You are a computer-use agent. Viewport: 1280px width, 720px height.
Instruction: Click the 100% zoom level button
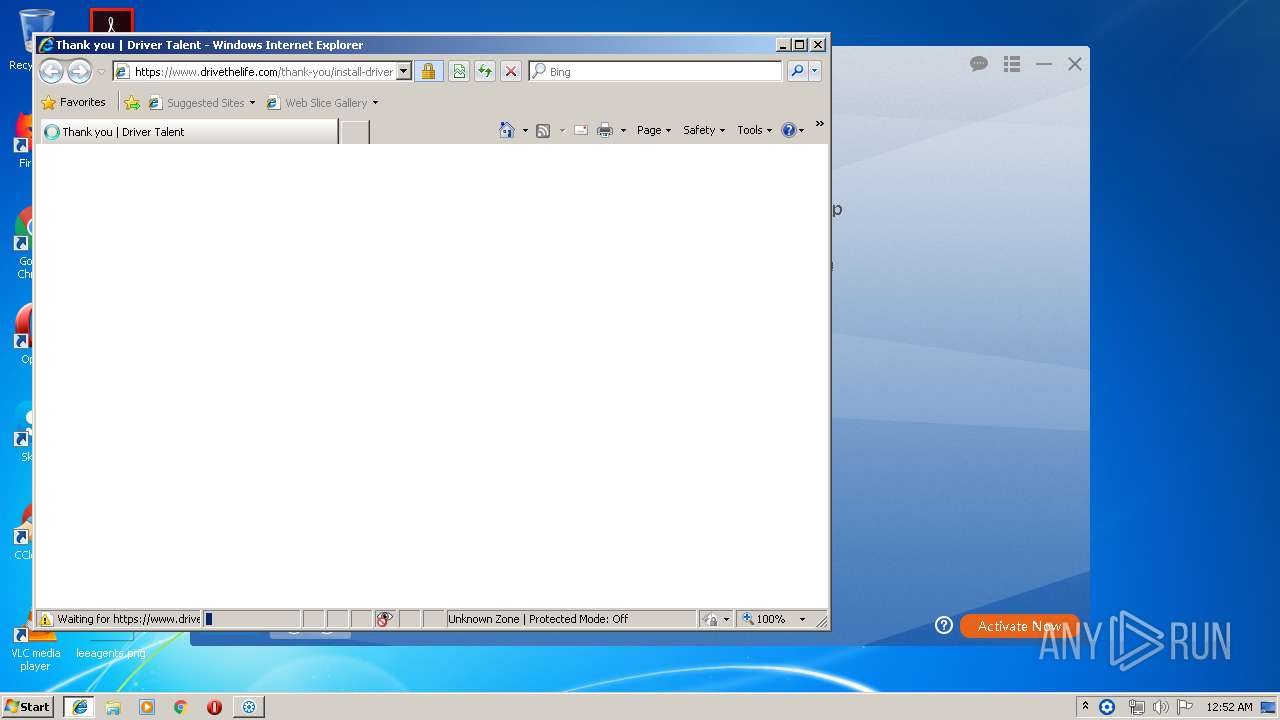tap(765, 619)
